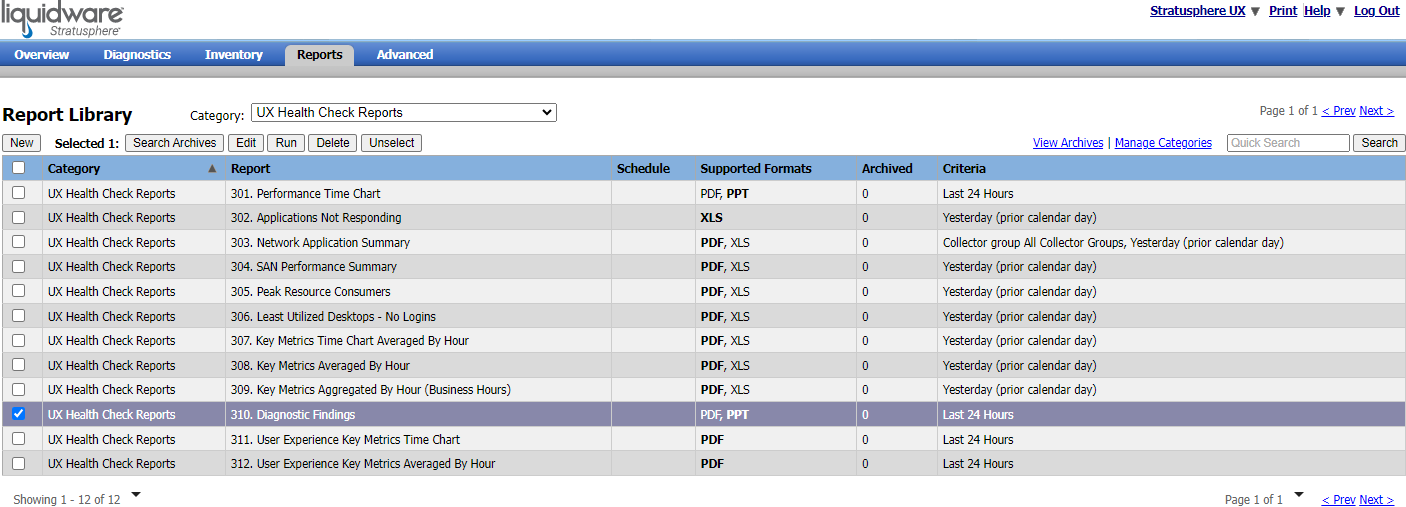Select the 311. User Experience Key Metrics Time Chart row
The width and height of the screenshot is (1406, 507).
(703, 439)
